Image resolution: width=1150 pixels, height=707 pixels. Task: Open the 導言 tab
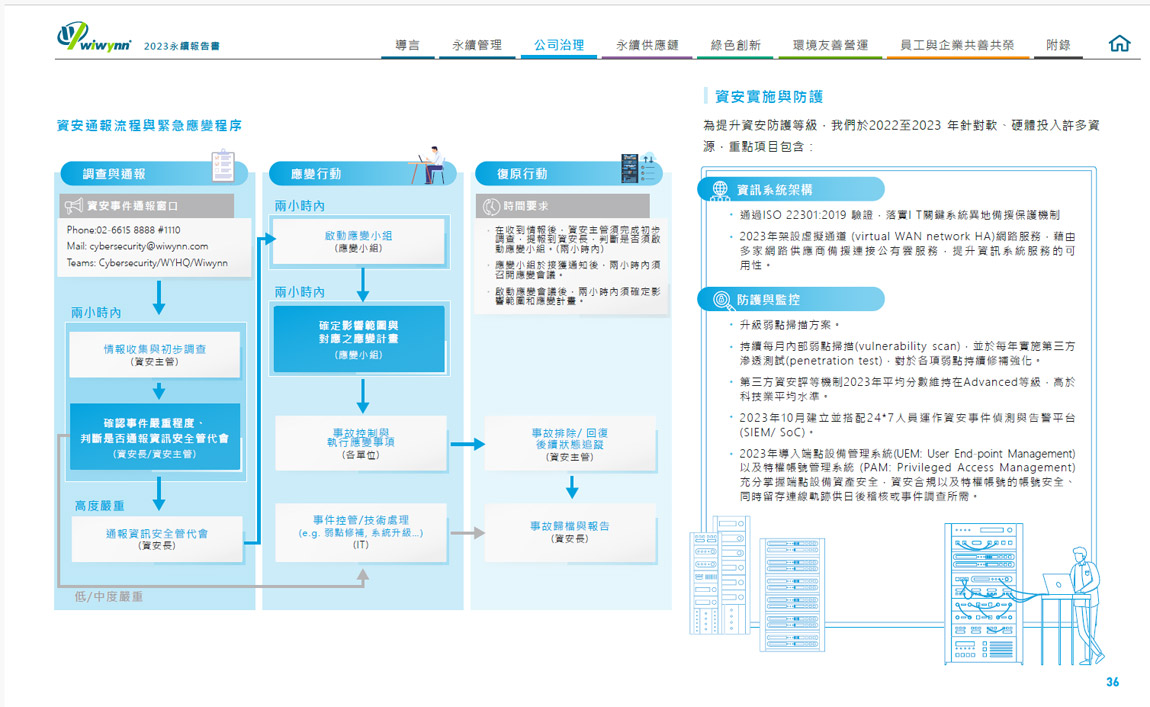(407, 45)
